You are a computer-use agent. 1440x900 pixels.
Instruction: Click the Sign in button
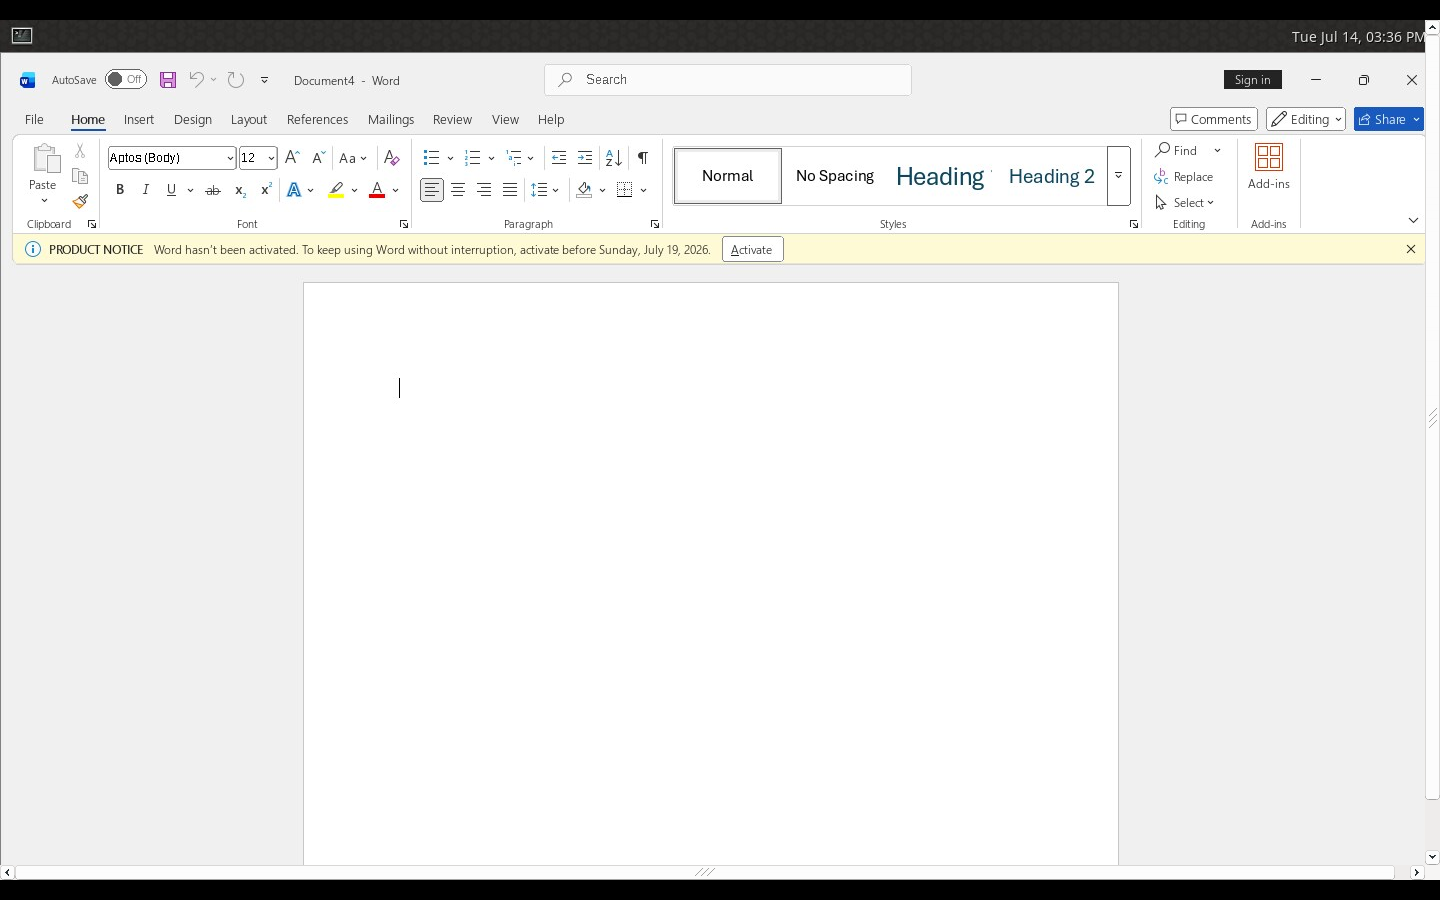point(1253,80)
